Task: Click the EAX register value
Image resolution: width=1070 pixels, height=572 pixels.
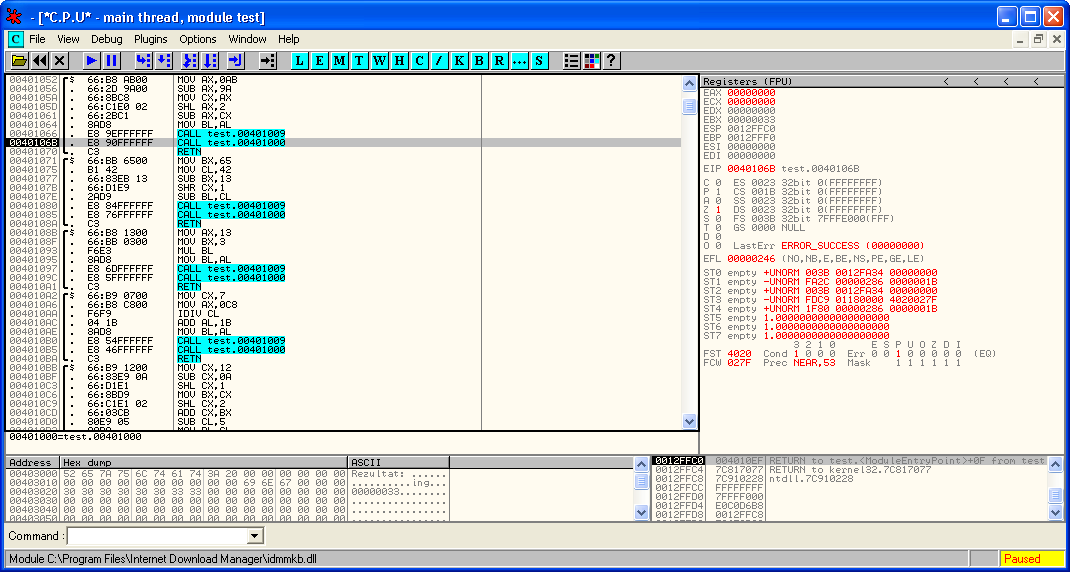Action: [x=751, y=93]
